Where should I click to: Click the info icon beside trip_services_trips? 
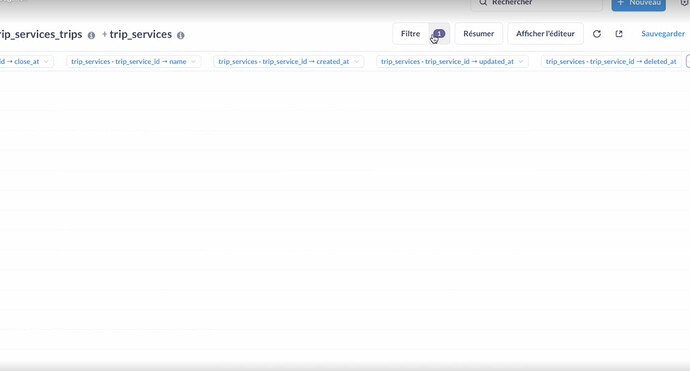coord(91,35)
